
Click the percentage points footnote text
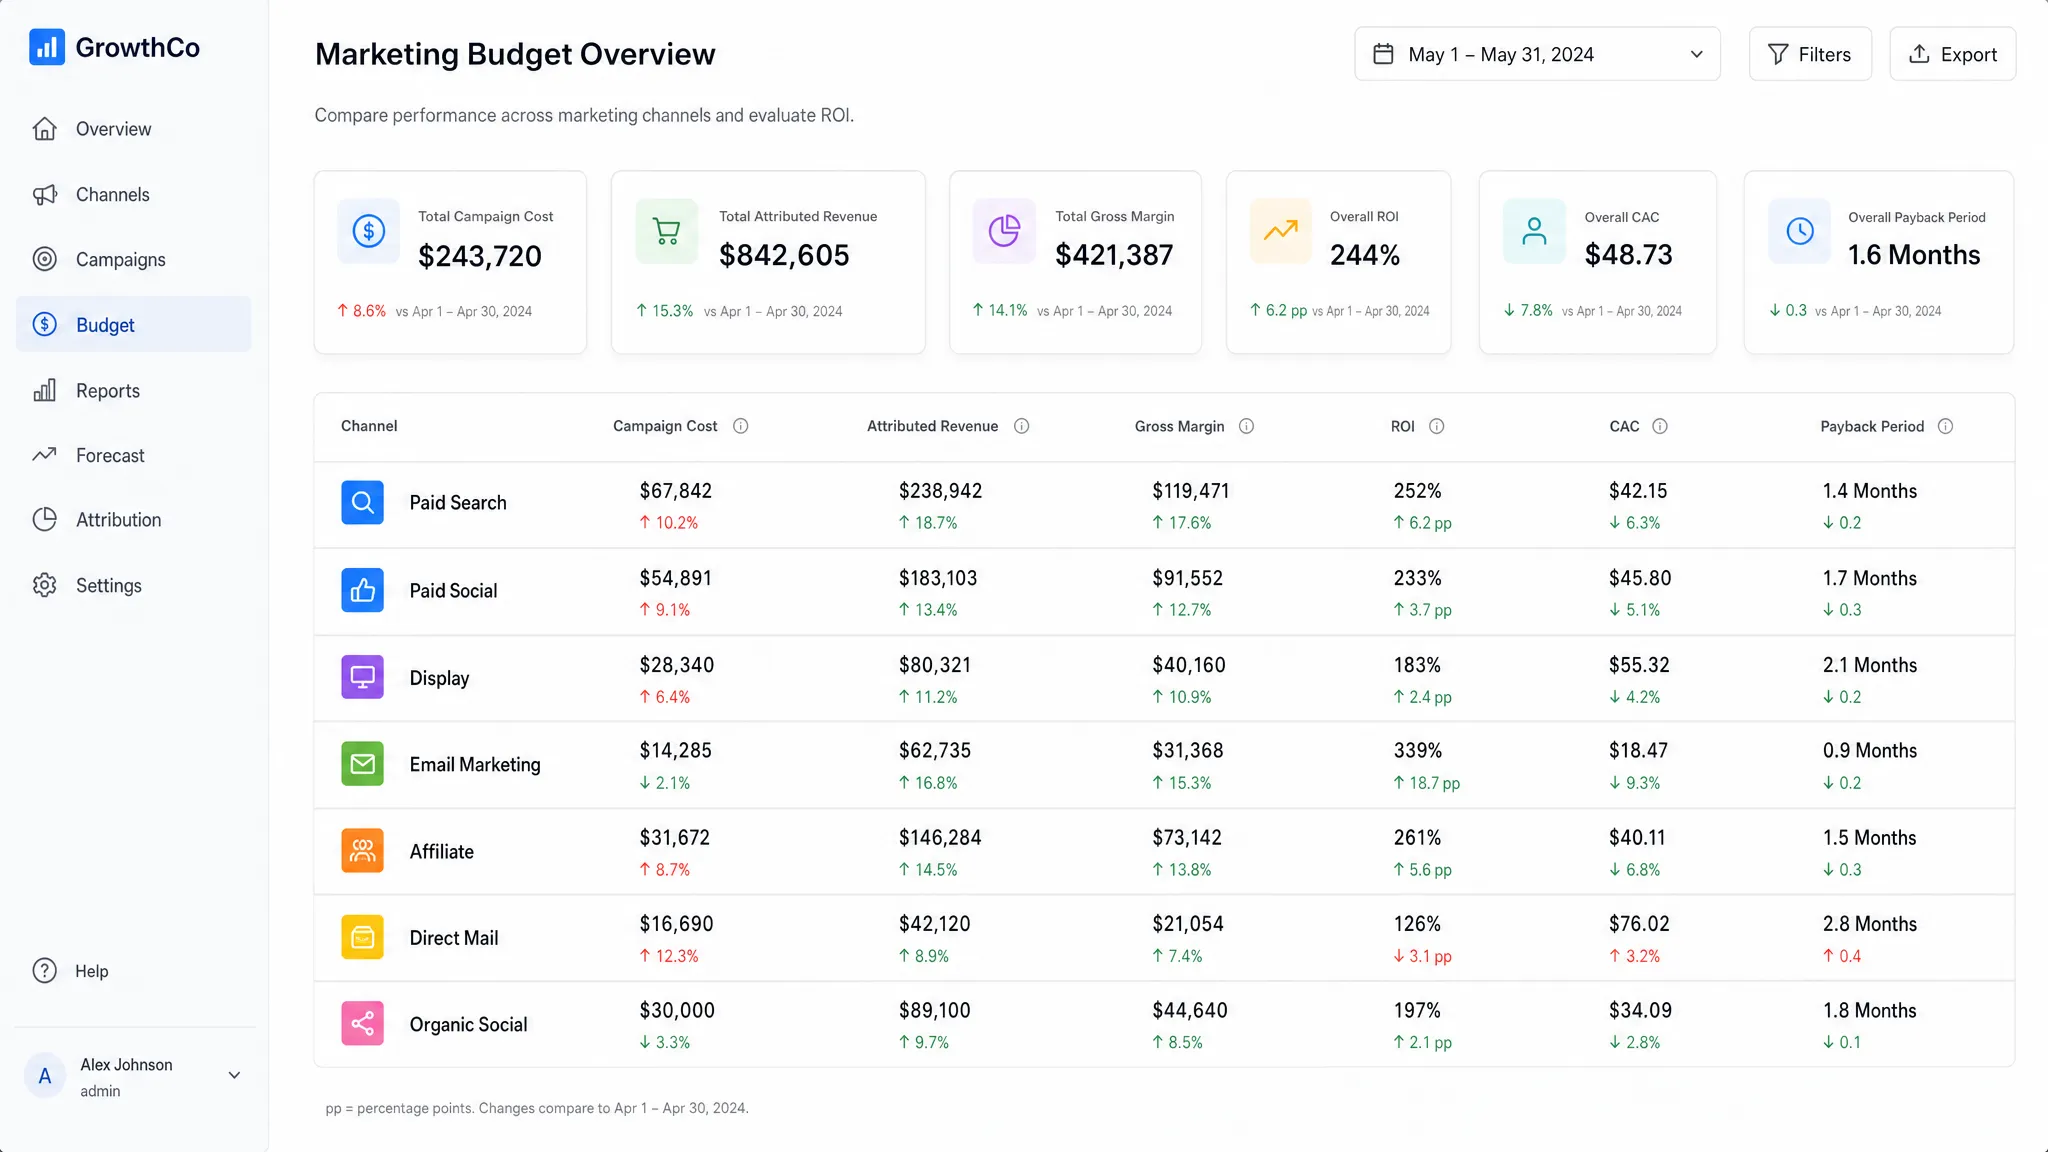tap(537, 1108)
